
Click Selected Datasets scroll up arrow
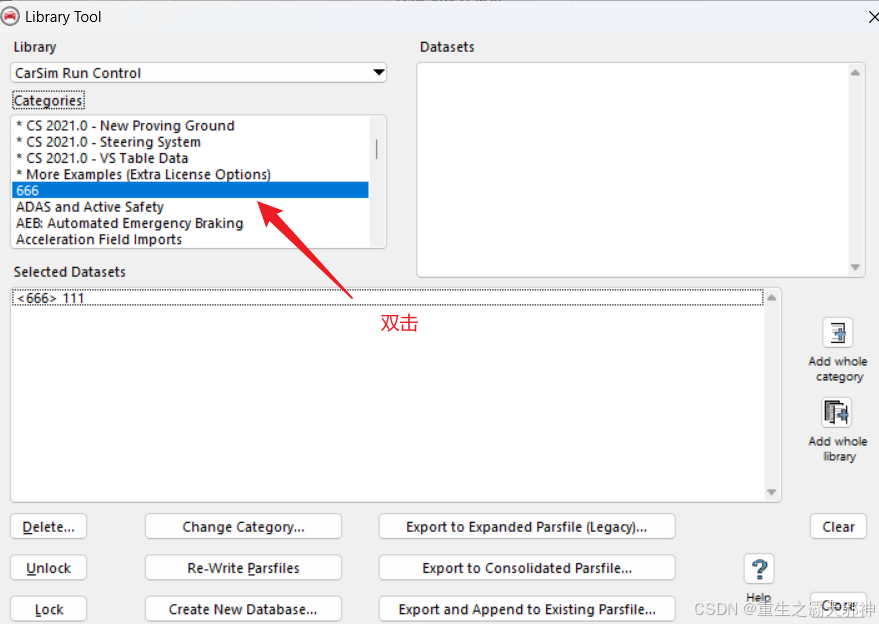[771, 298]
